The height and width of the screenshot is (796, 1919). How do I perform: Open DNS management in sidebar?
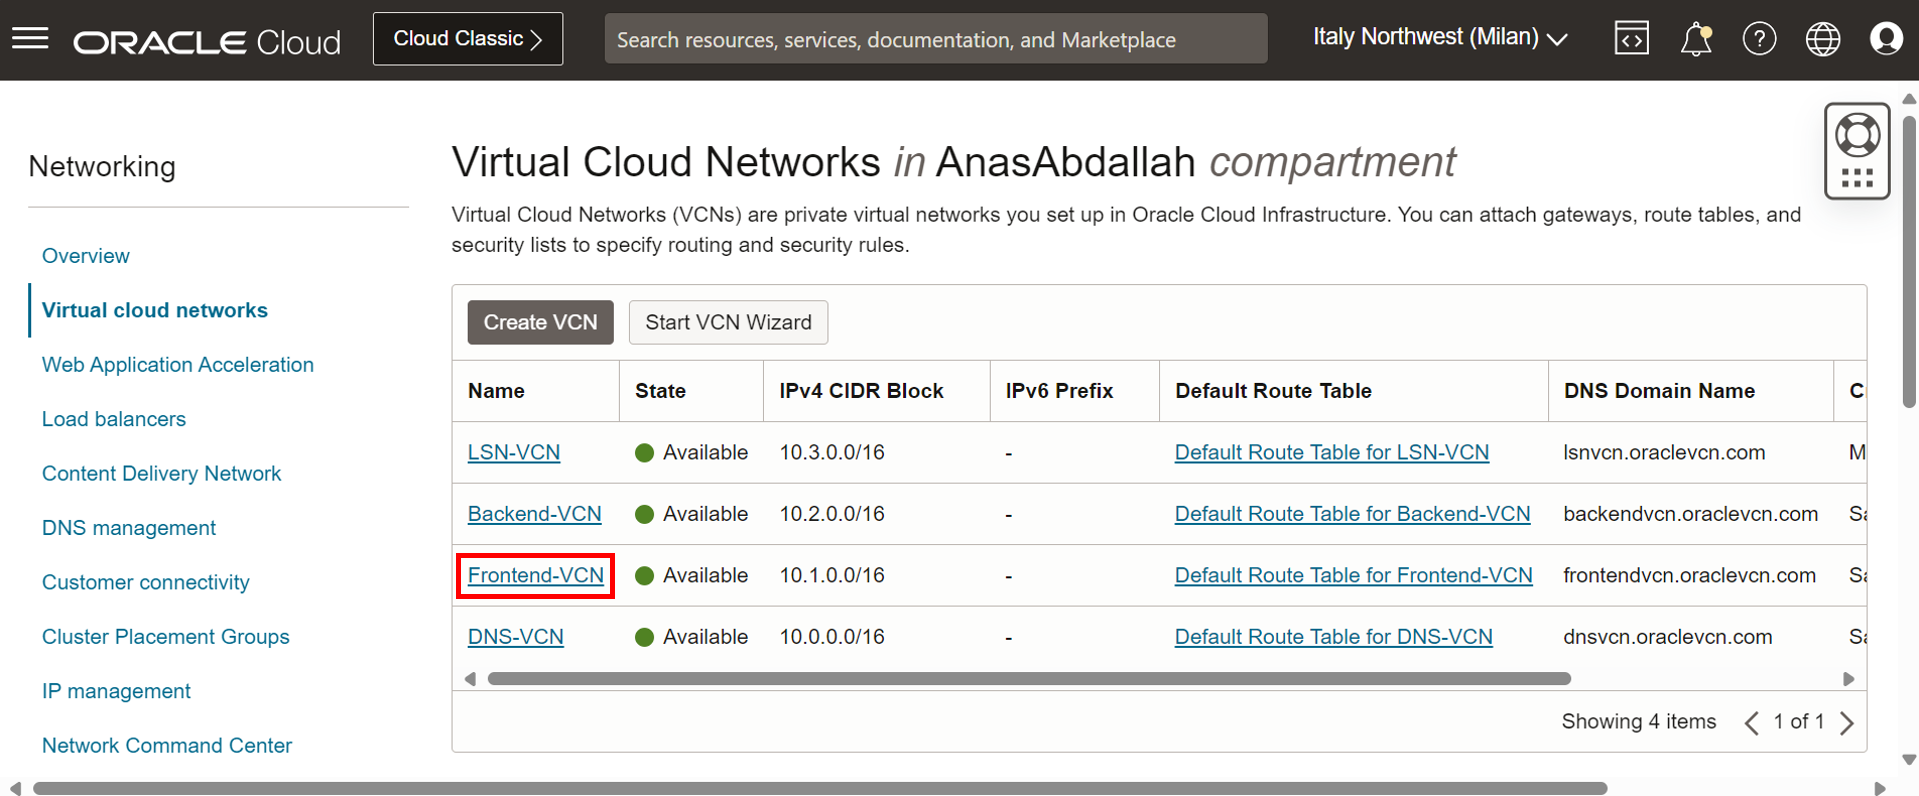pos(129,528)
